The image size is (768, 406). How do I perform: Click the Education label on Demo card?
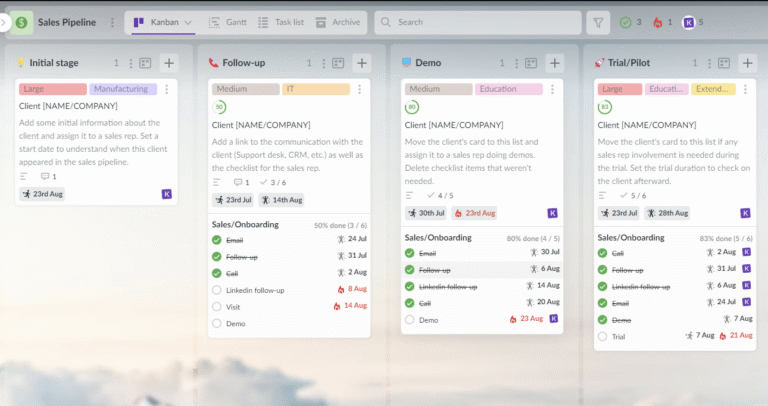509,89
